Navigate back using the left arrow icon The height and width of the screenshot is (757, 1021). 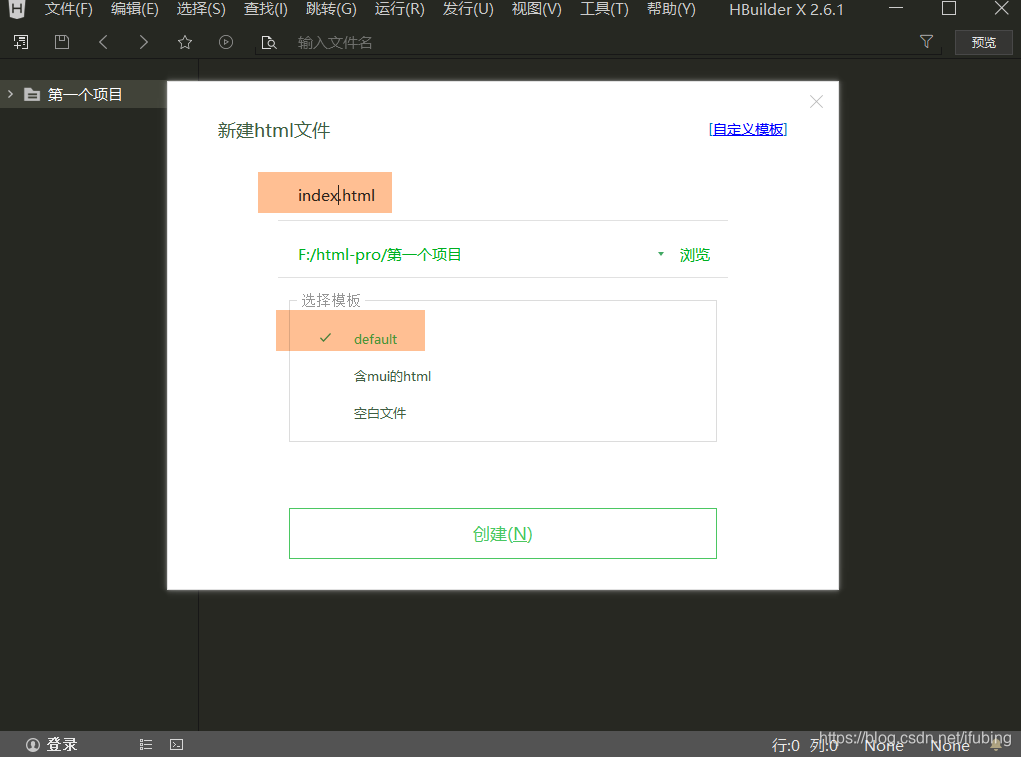pos(103,42)
